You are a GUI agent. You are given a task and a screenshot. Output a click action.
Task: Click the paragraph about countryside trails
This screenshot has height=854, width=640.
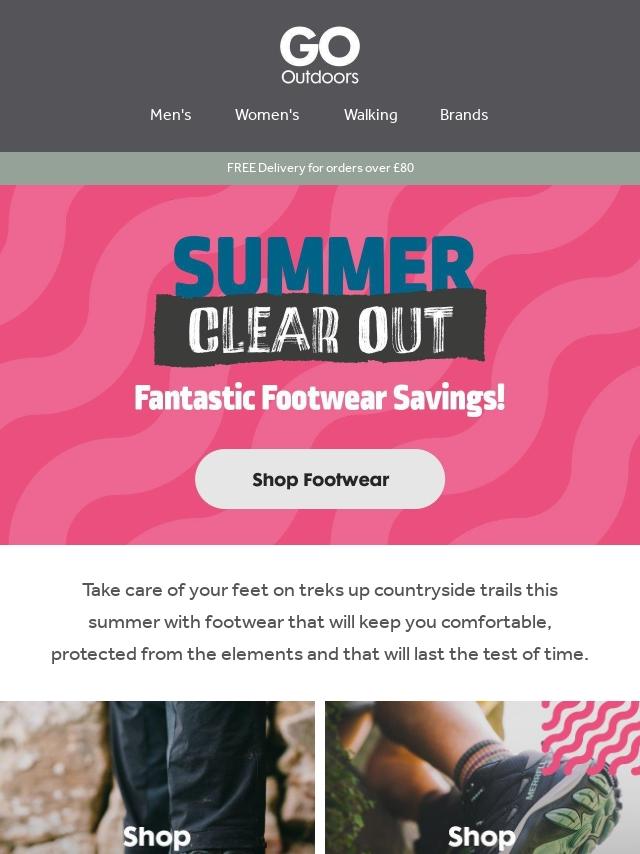click(x=320, y=622)
